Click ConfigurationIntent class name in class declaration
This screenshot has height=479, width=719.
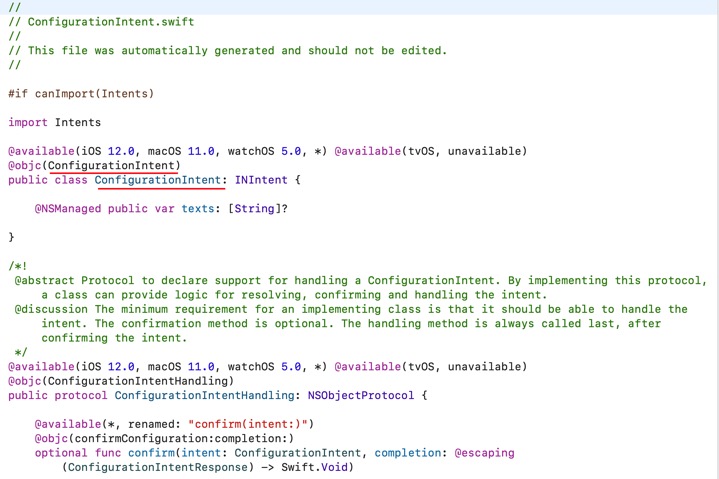(154, 180)
